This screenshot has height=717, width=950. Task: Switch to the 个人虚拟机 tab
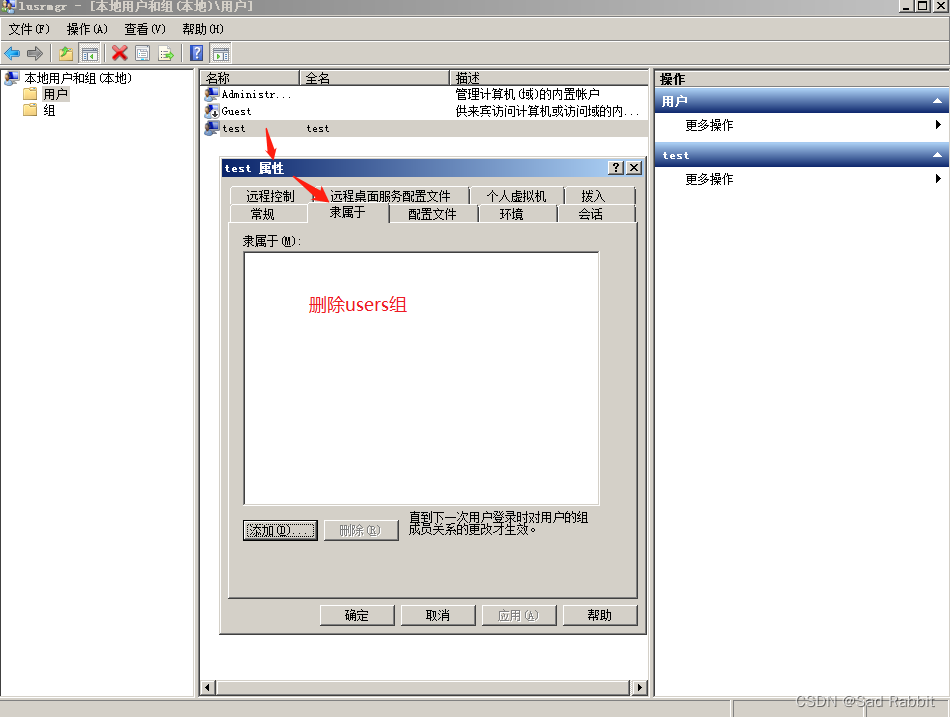click(516, 196)
